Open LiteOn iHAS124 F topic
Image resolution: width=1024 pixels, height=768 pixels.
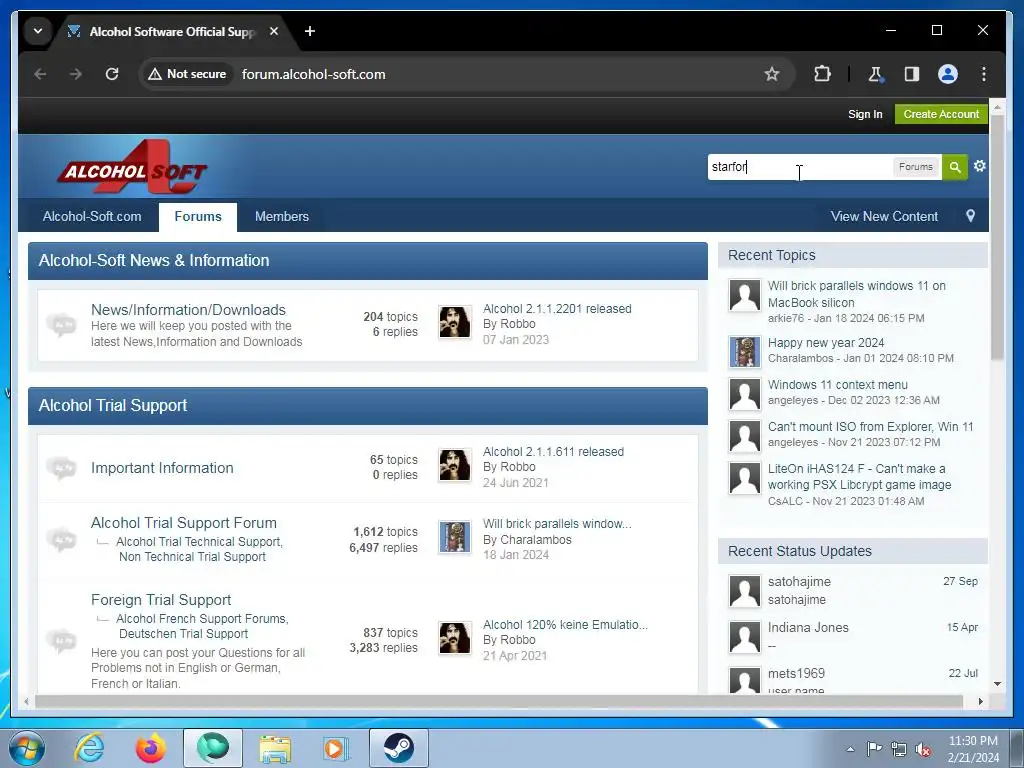pyautogui.click(x=859, y=477)
